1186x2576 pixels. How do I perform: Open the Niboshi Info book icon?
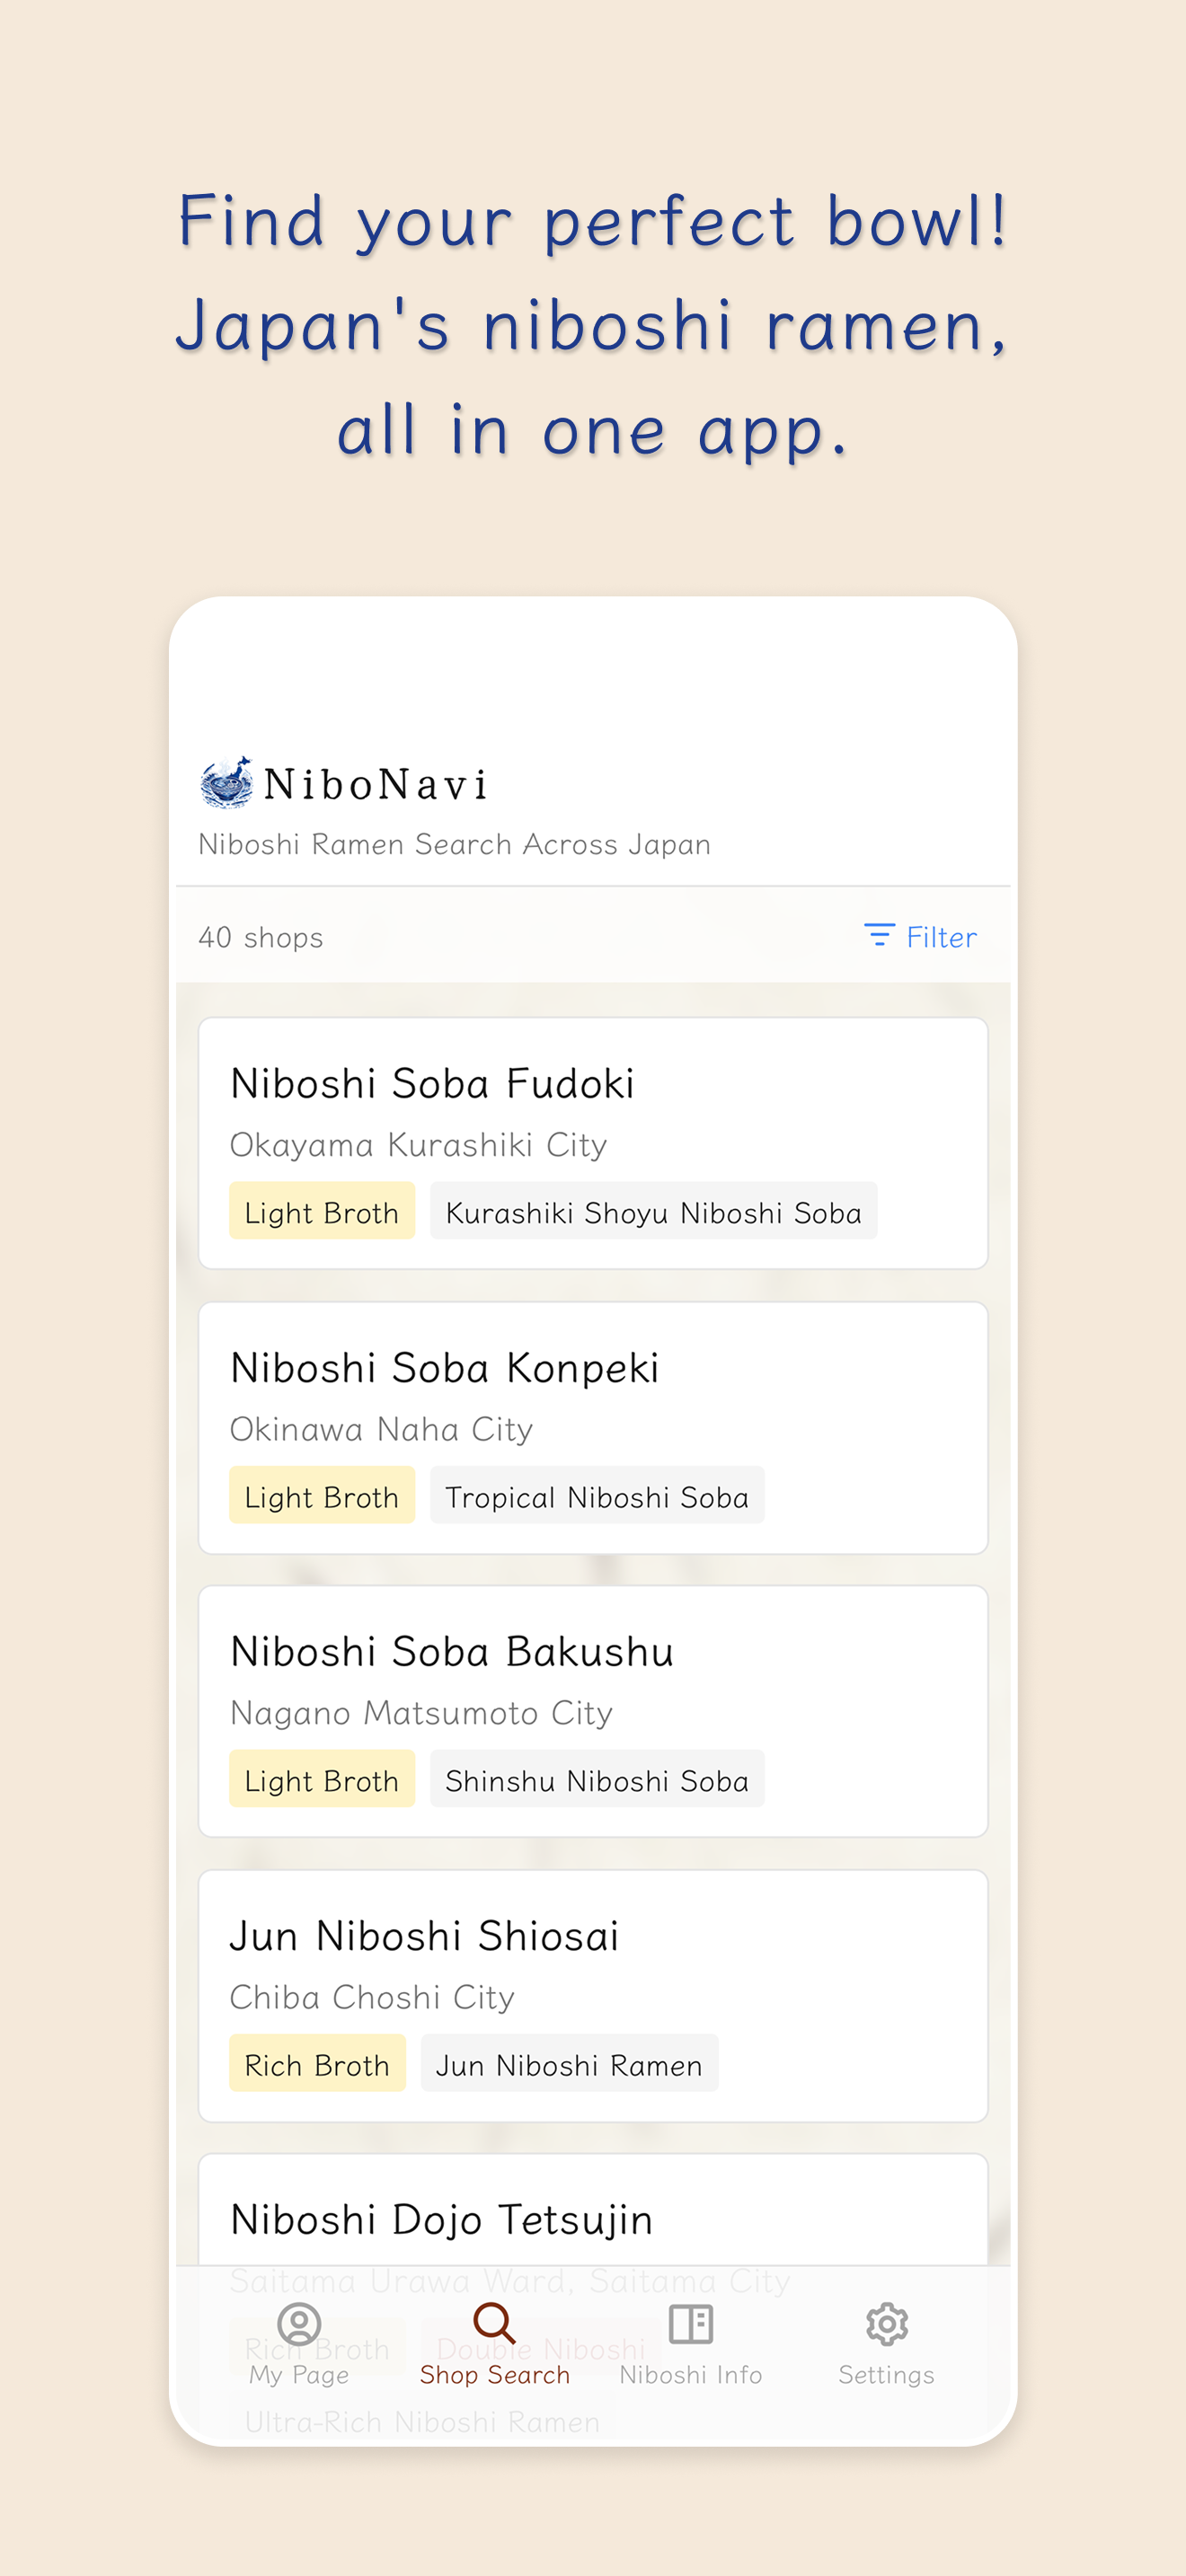pos(691,2324)
